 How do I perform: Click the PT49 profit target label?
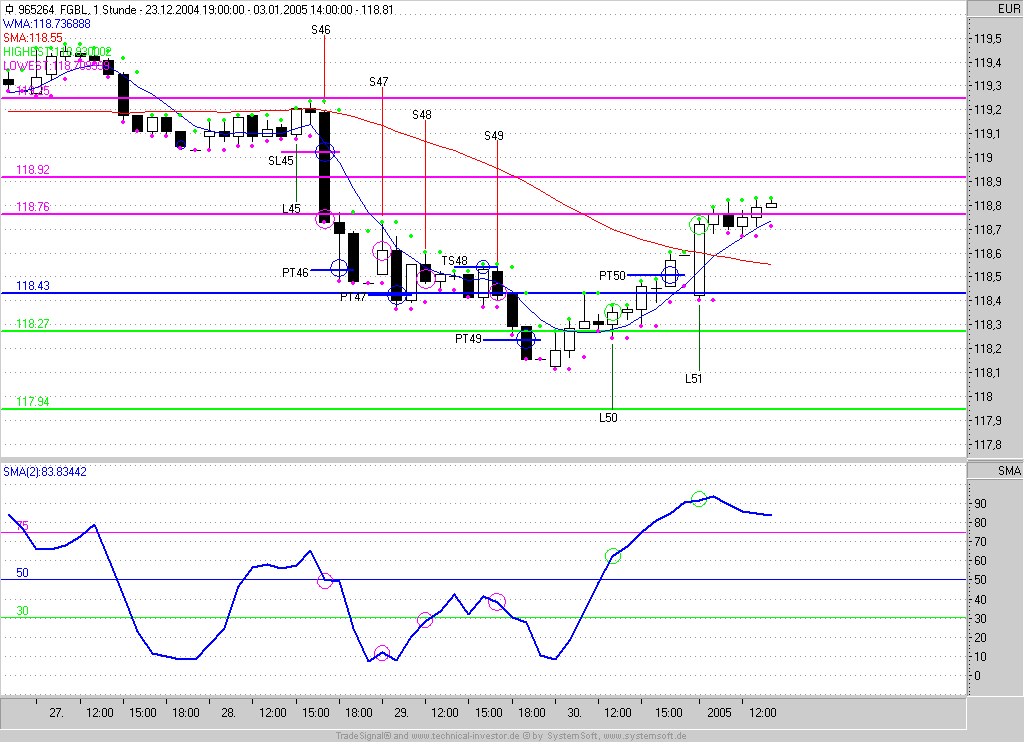click(468, 339)
